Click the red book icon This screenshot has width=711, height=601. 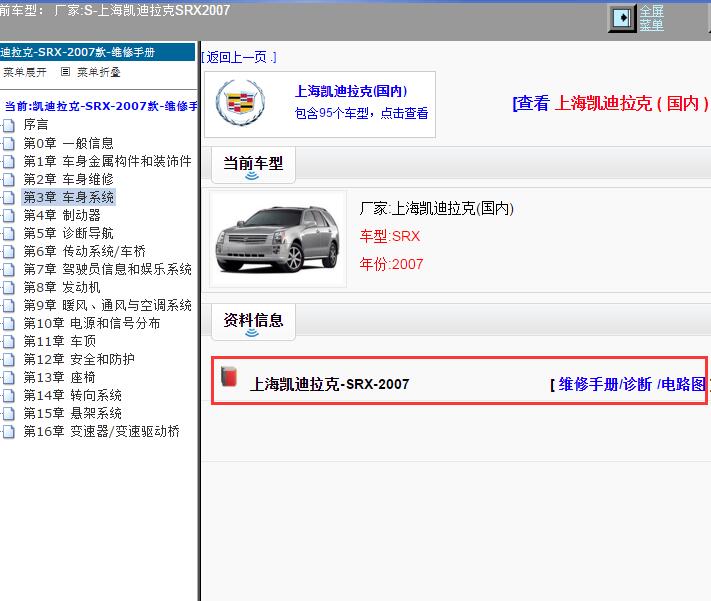tap(229, 376)
